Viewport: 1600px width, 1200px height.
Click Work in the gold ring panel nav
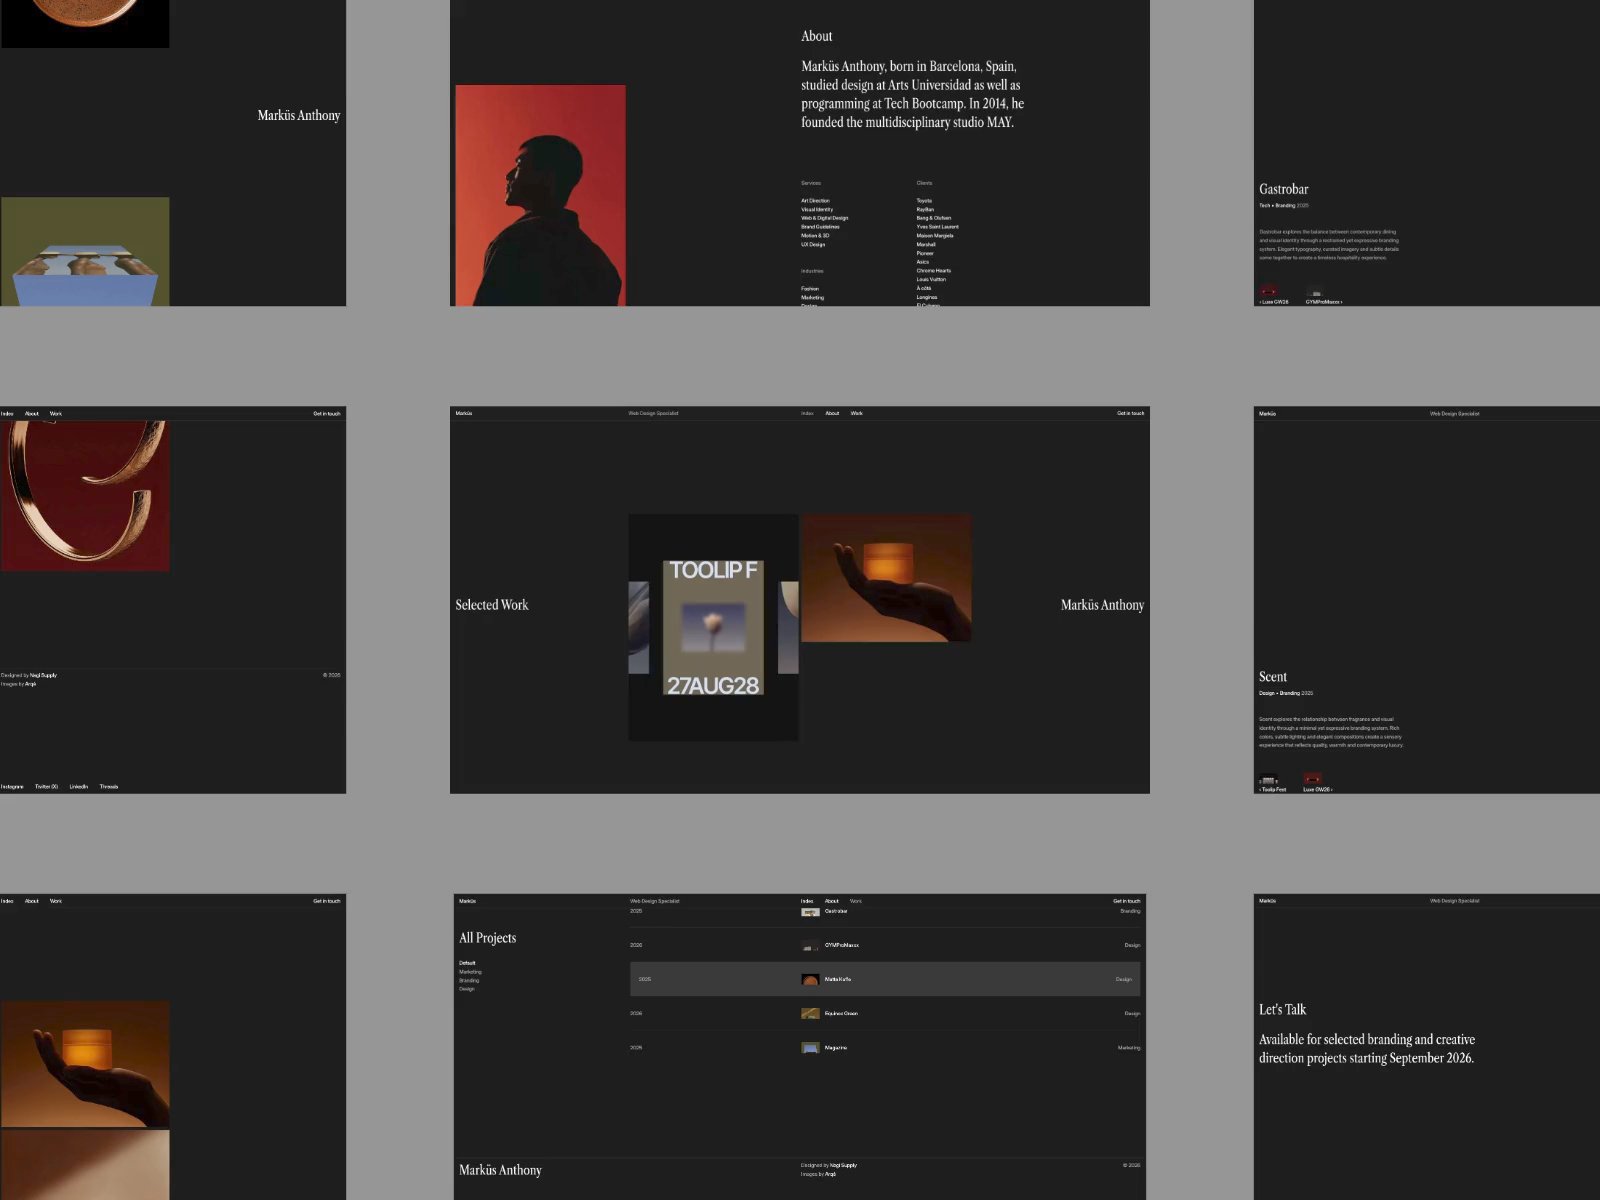click(x=56, y=413)
